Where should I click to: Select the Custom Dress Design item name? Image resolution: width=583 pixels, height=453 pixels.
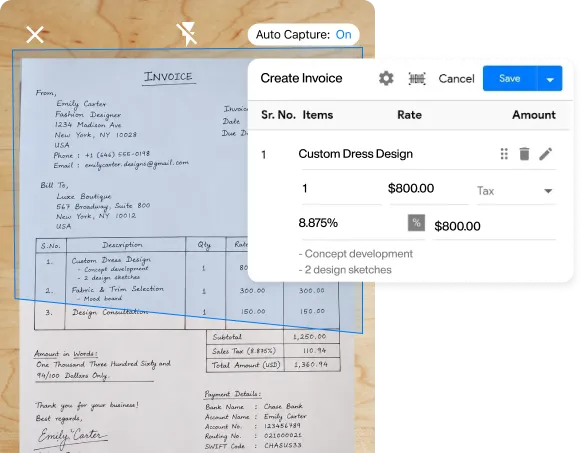click(x=355, y=154)
